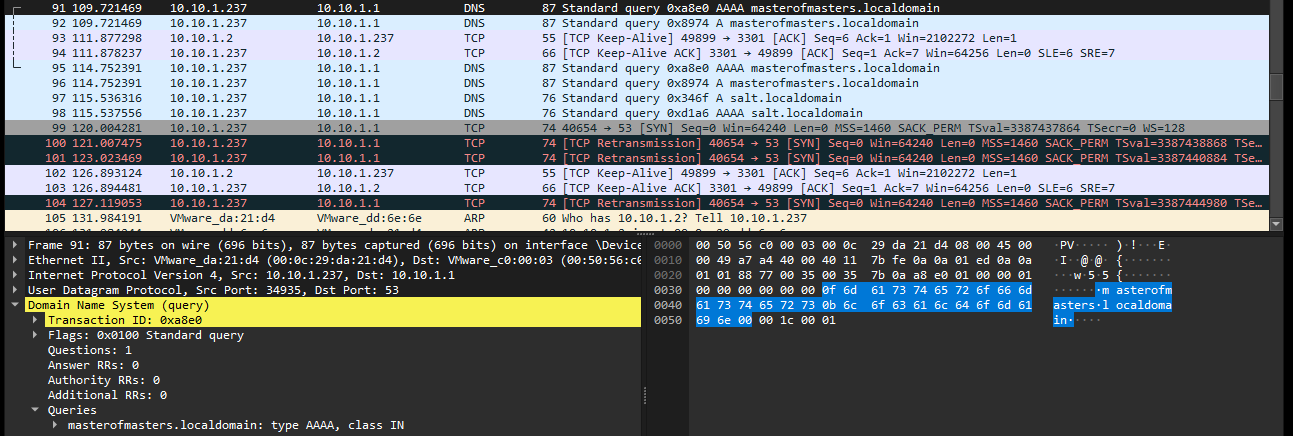Expand masterofmasters.localdomain type AAAA query entry
Screen dimensions: 1293x436
tap(55, 425)
